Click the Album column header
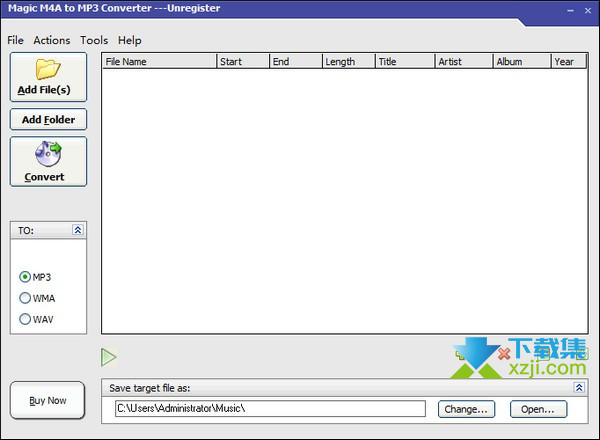 (522, 61)
